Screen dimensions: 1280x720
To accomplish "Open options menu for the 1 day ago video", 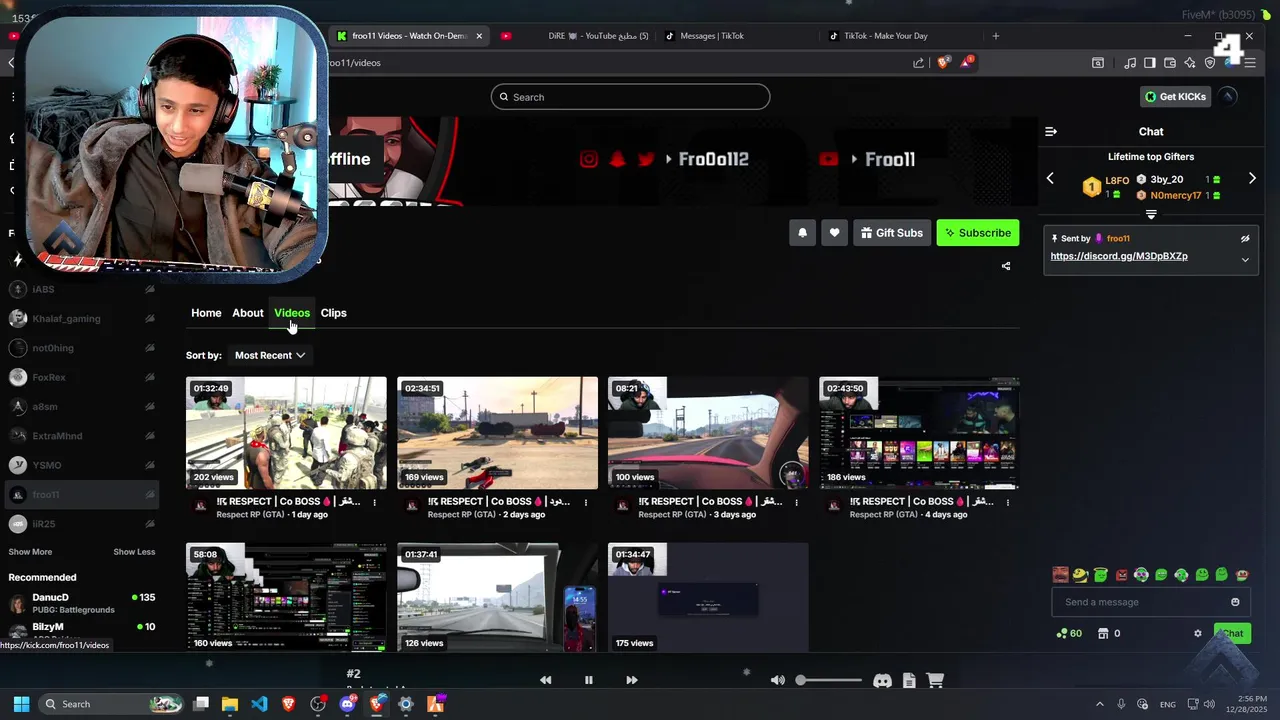I will (x=375, y=502).
